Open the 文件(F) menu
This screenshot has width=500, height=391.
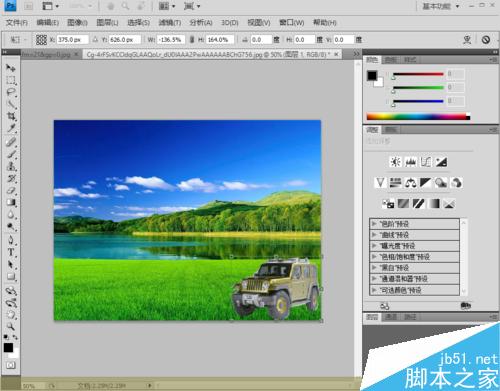pos(17,23)
